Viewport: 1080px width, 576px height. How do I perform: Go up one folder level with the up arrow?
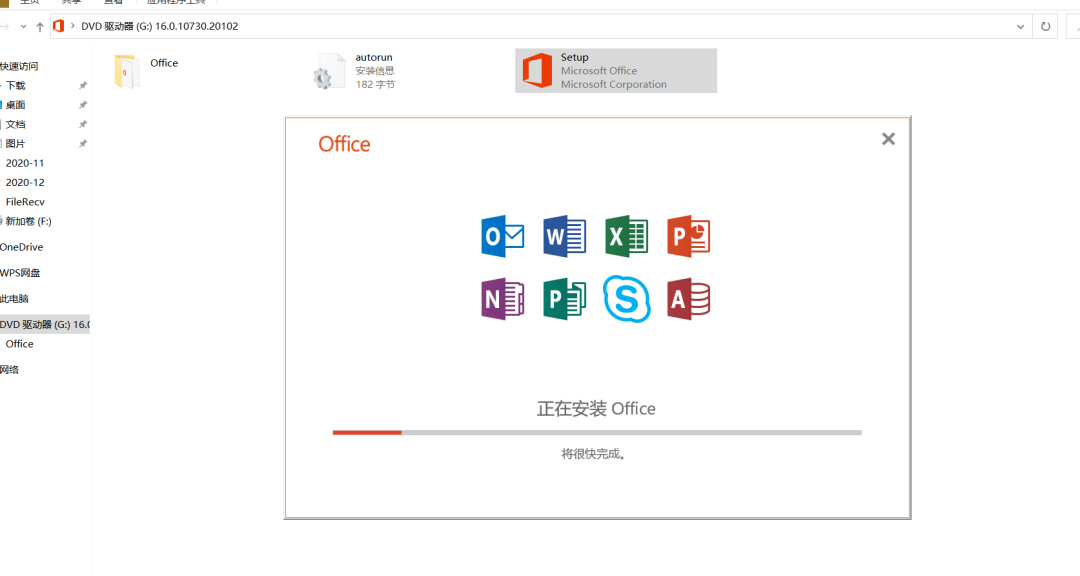coord(39,27)
